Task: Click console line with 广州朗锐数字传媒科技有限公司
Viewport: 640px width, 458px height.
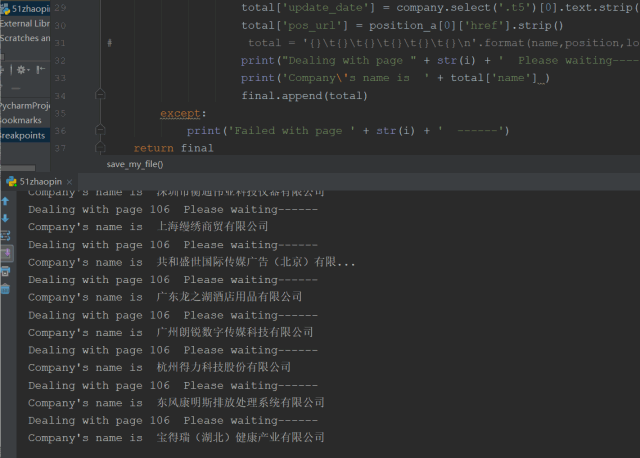Action: point(171,332)
